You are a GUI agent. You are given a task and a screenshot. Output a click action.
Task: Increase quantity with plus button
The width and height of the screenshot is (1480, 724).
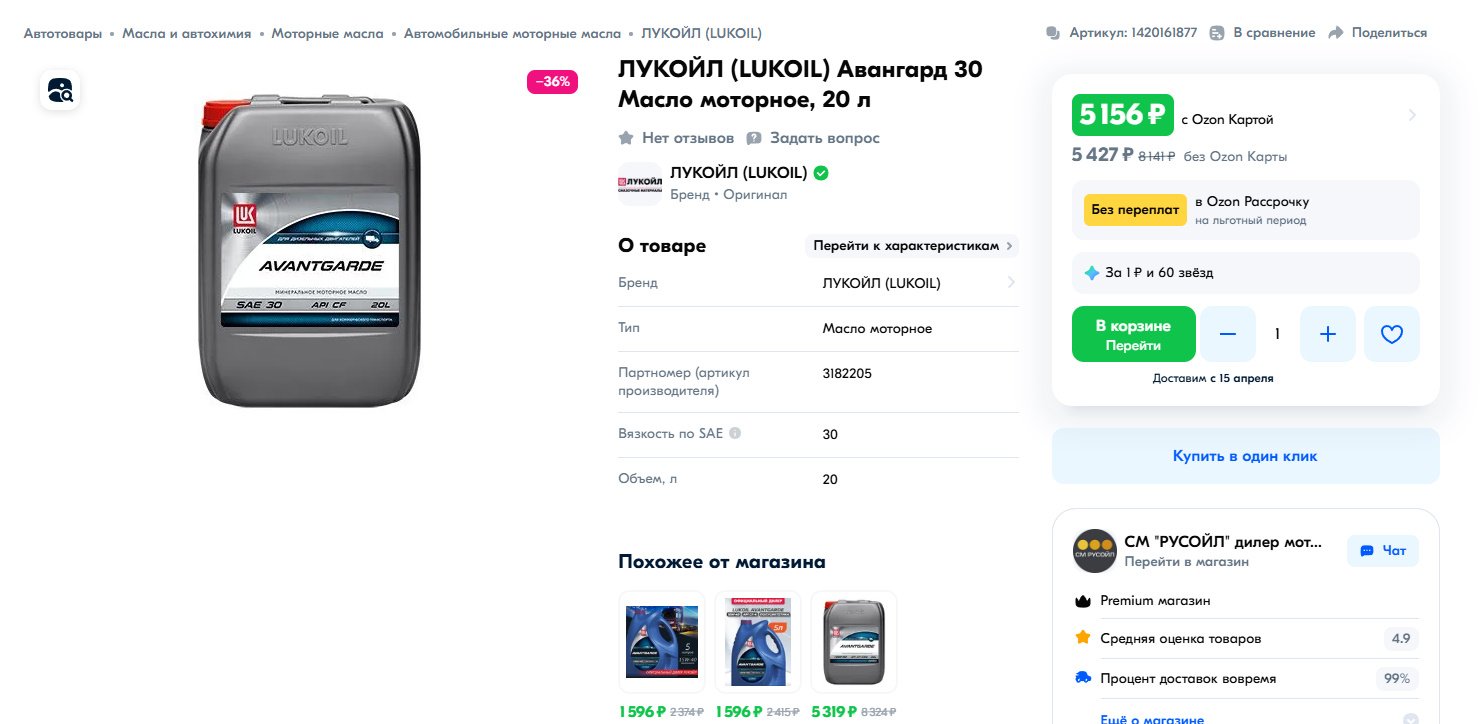click(x=1328, y=334)
